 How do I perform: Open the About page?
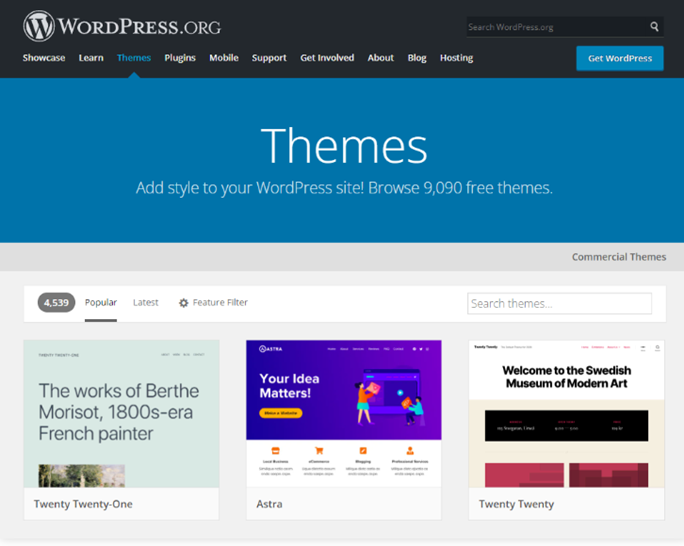[x=380, y=58]
